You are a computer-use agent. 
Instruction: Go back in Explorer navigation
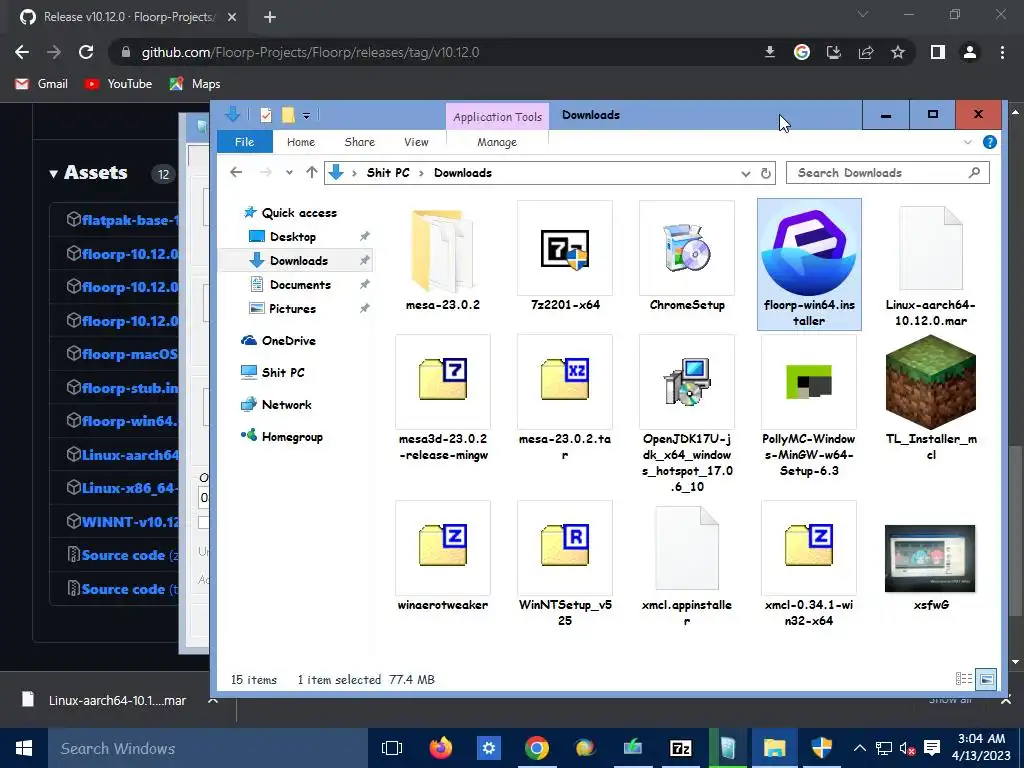(x=236, y=172)
